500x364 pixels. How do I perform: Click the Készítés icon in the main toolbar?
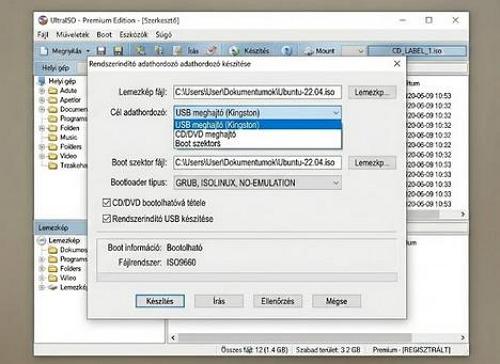(235, 51)
